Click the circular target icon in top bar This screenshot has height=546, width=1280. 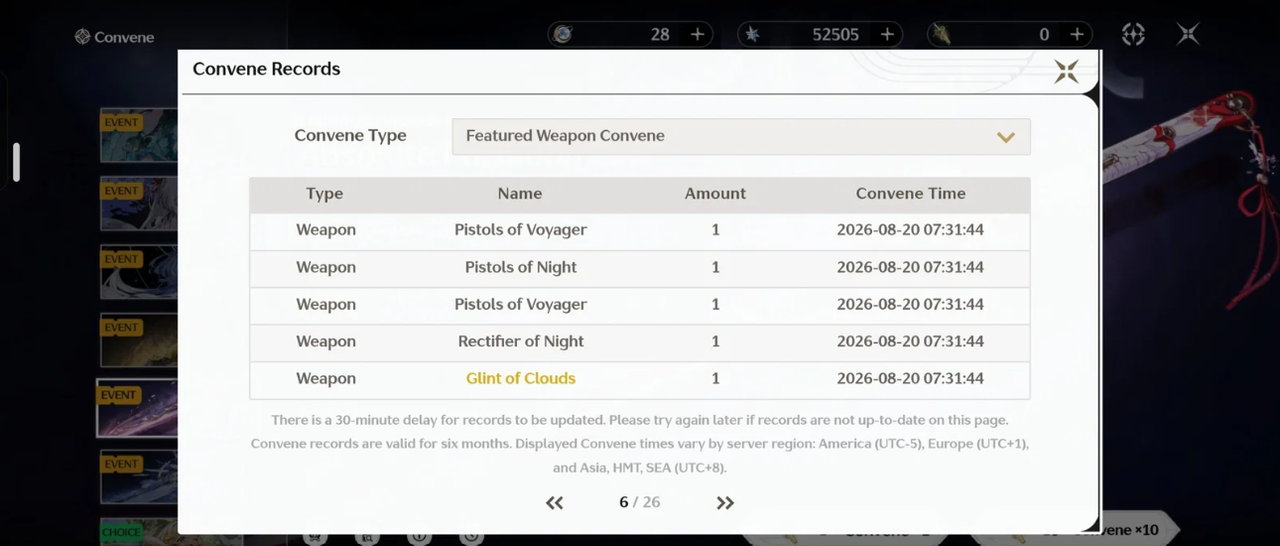click(1133, 34)
